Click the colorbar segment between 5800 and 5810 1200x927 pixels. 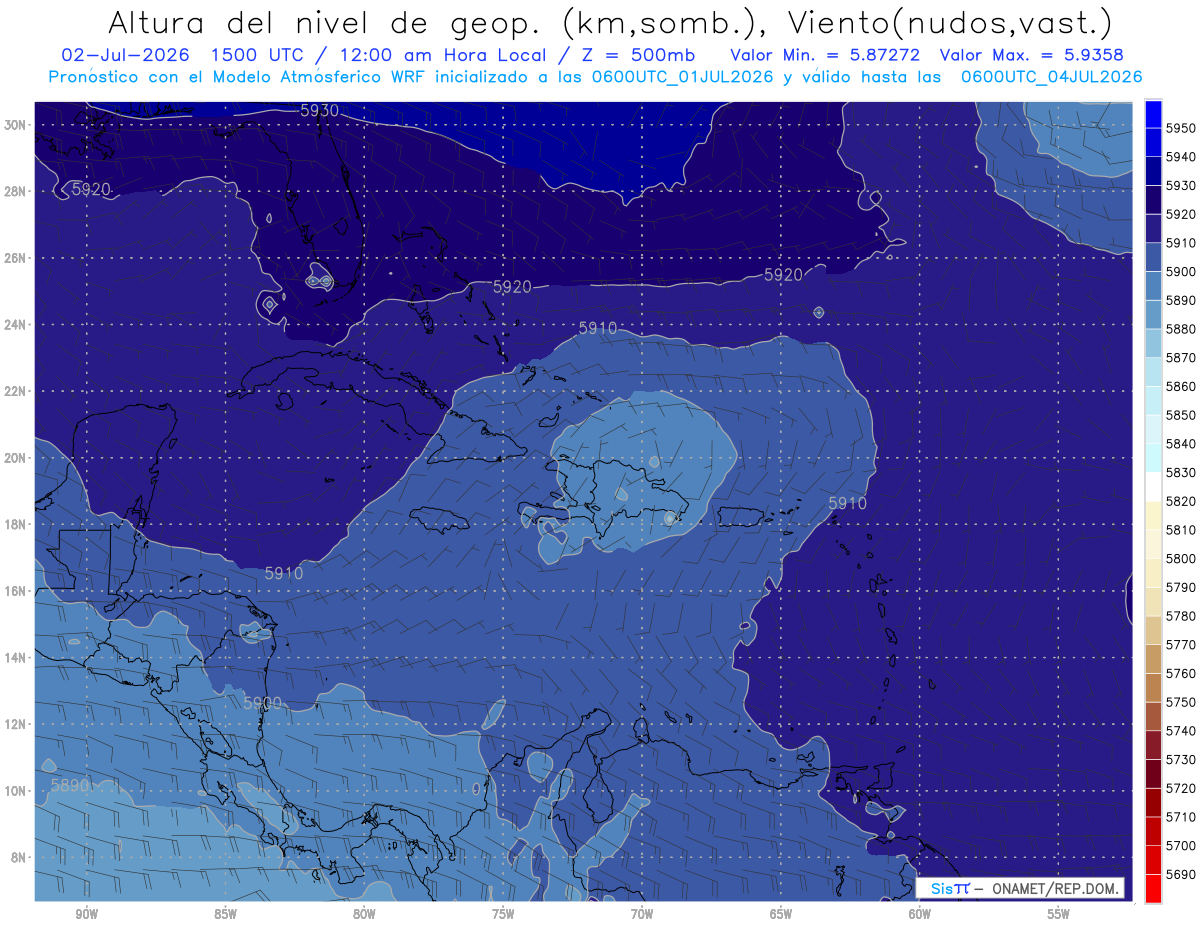tap(1153, 544)
